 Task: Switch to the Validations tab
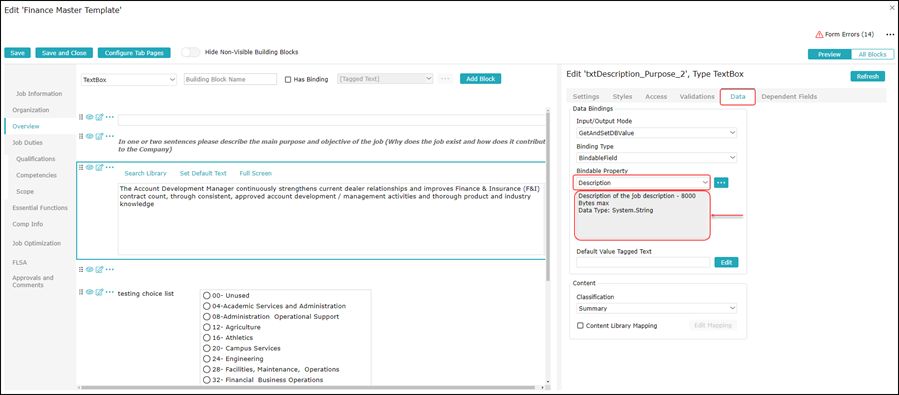[697, 96]
